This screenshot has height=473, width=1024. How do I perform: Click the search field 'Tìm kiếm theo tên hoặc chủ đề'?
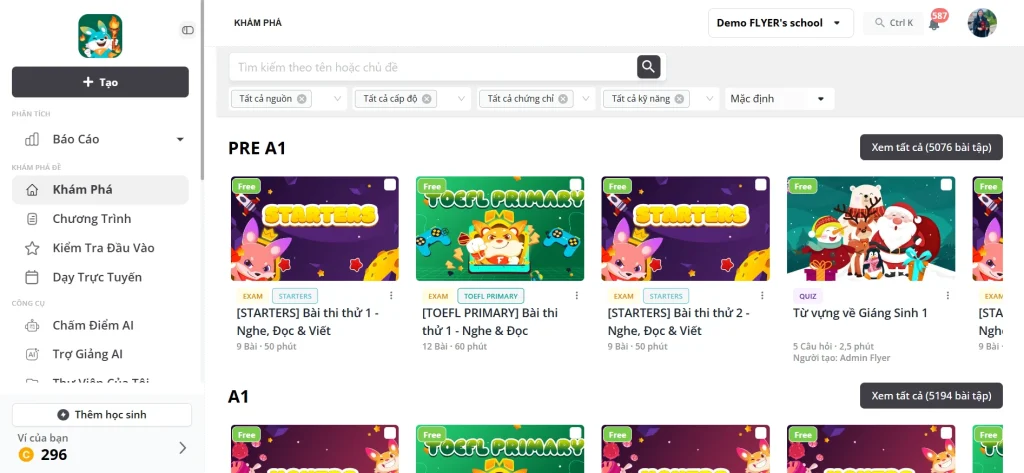pyautogui.click(x=433, y=67)
